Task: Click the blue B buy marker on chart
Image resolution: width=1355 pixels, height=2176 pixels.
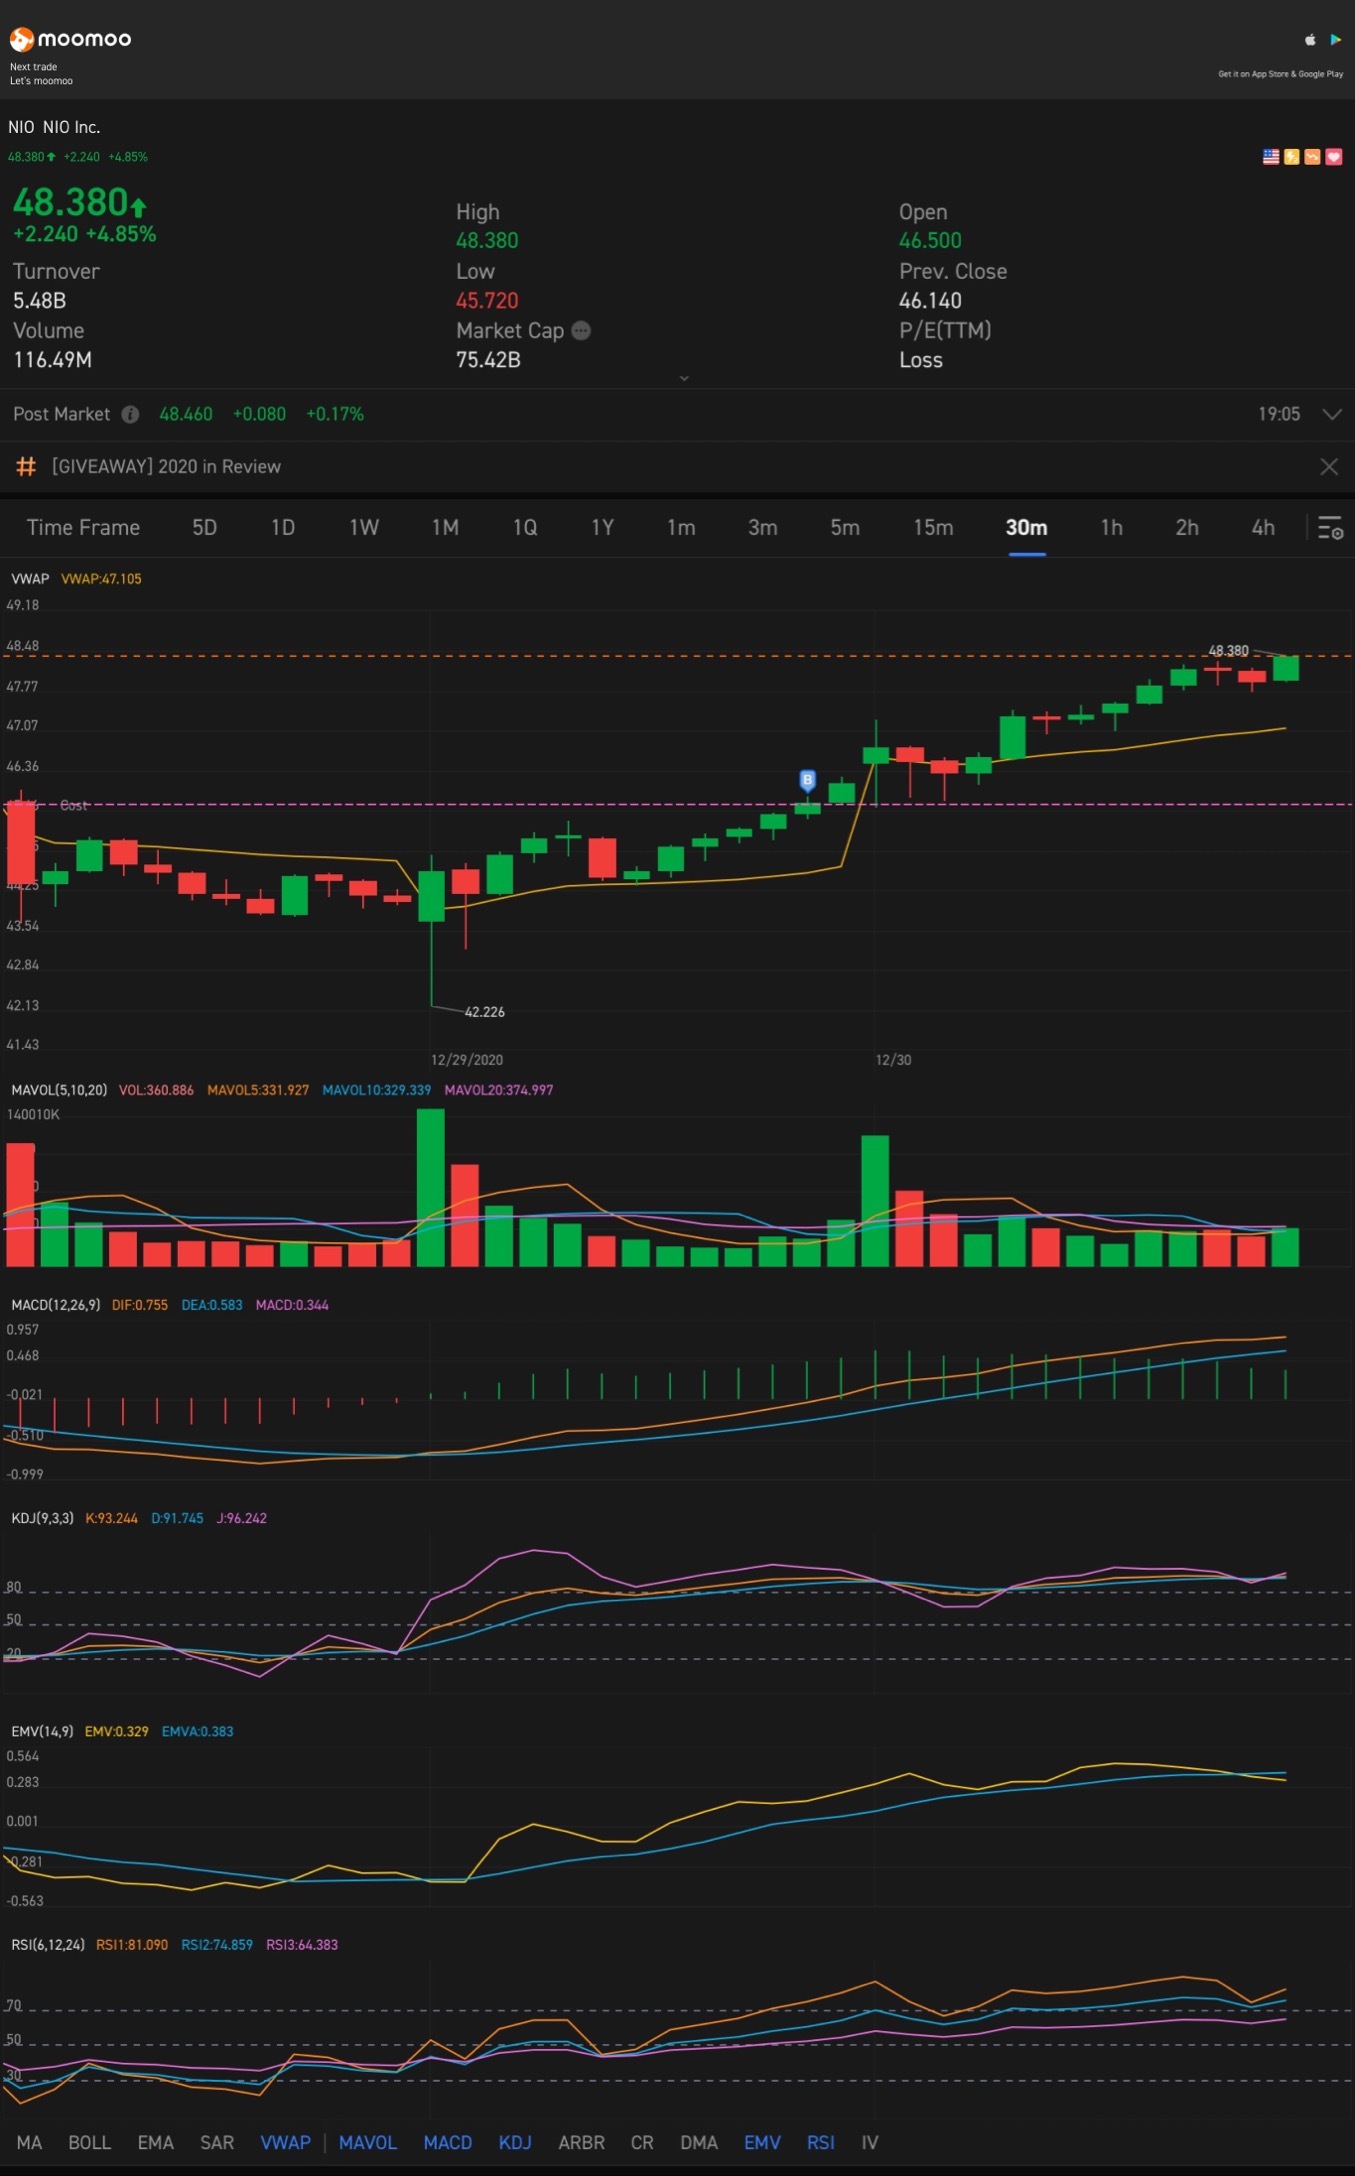Action: tap(808, 780)
